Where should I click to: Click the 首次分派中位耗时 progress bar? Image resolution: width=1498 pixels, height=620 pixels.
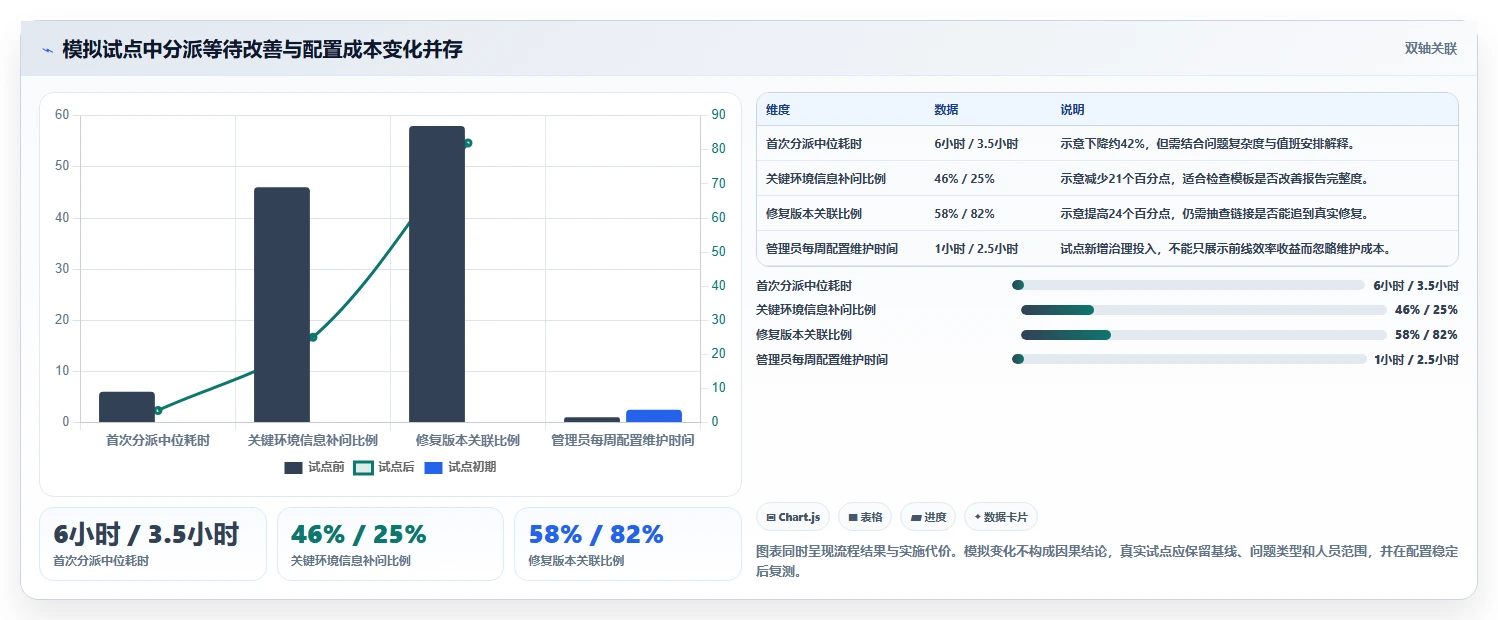tap(1188, 285)
